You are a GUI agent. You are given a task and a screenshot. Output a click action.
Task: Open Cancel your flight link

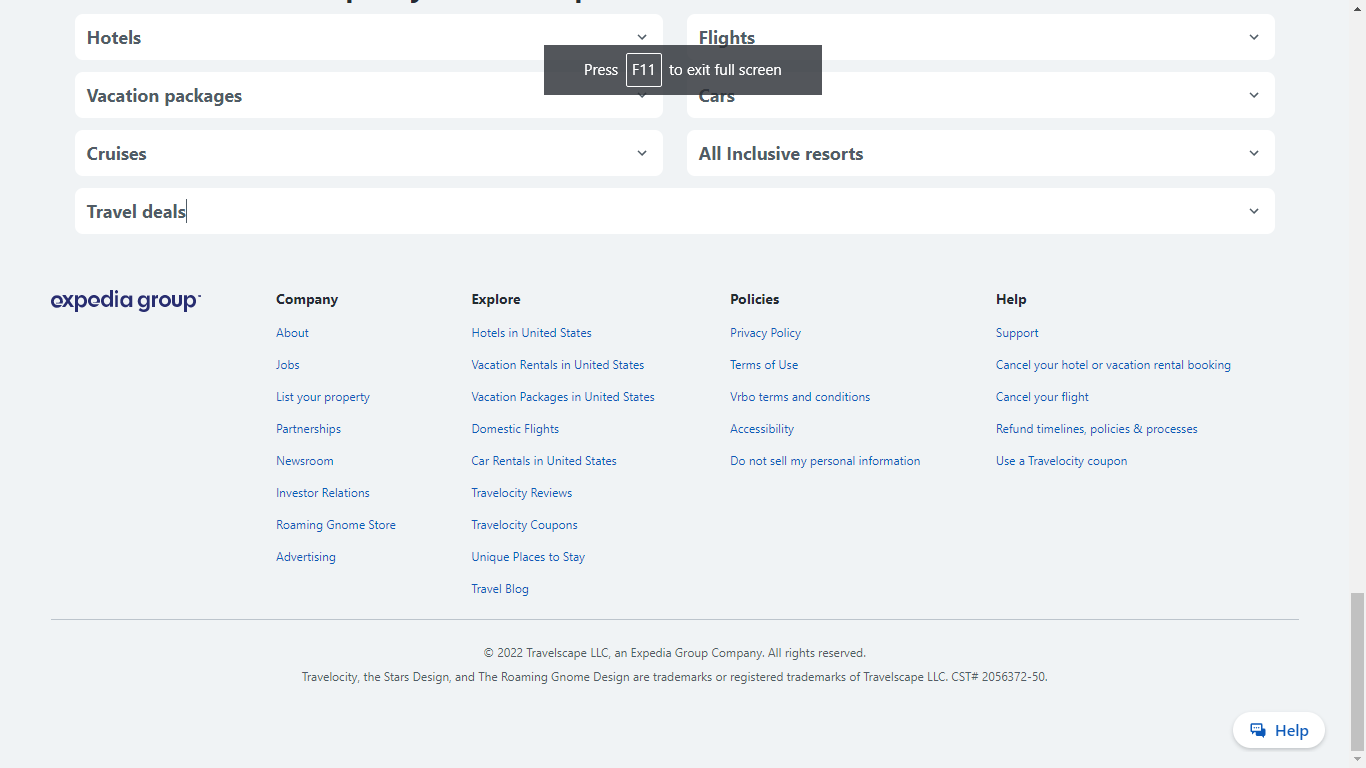tap(1042, 397)
